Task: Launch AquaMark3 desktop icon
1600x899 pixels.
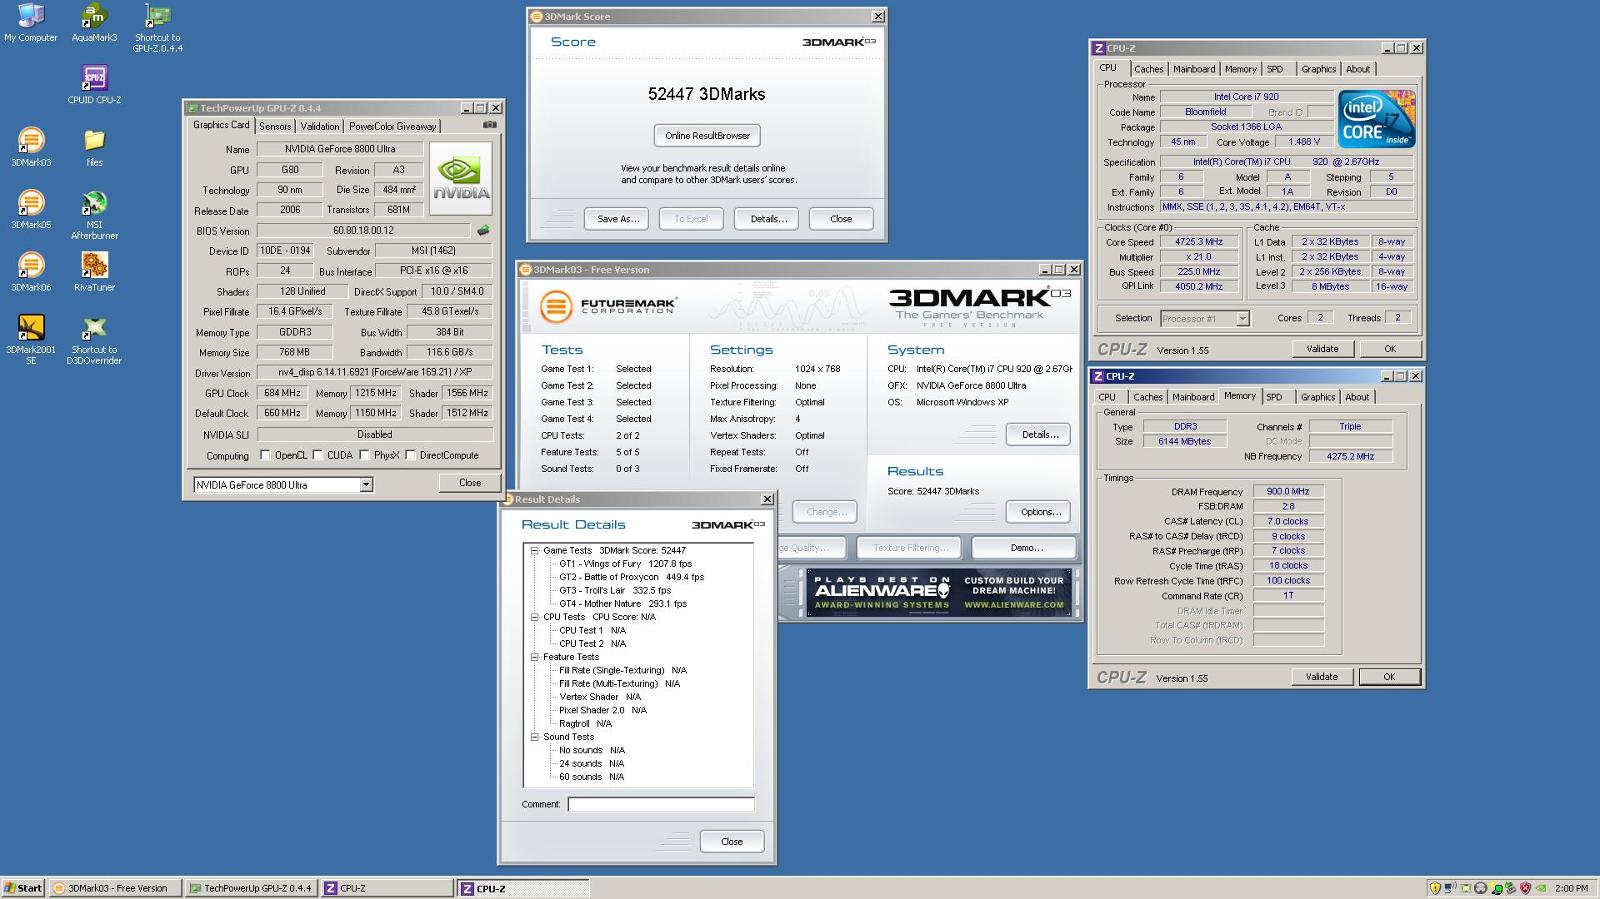Action: (94, 22)
